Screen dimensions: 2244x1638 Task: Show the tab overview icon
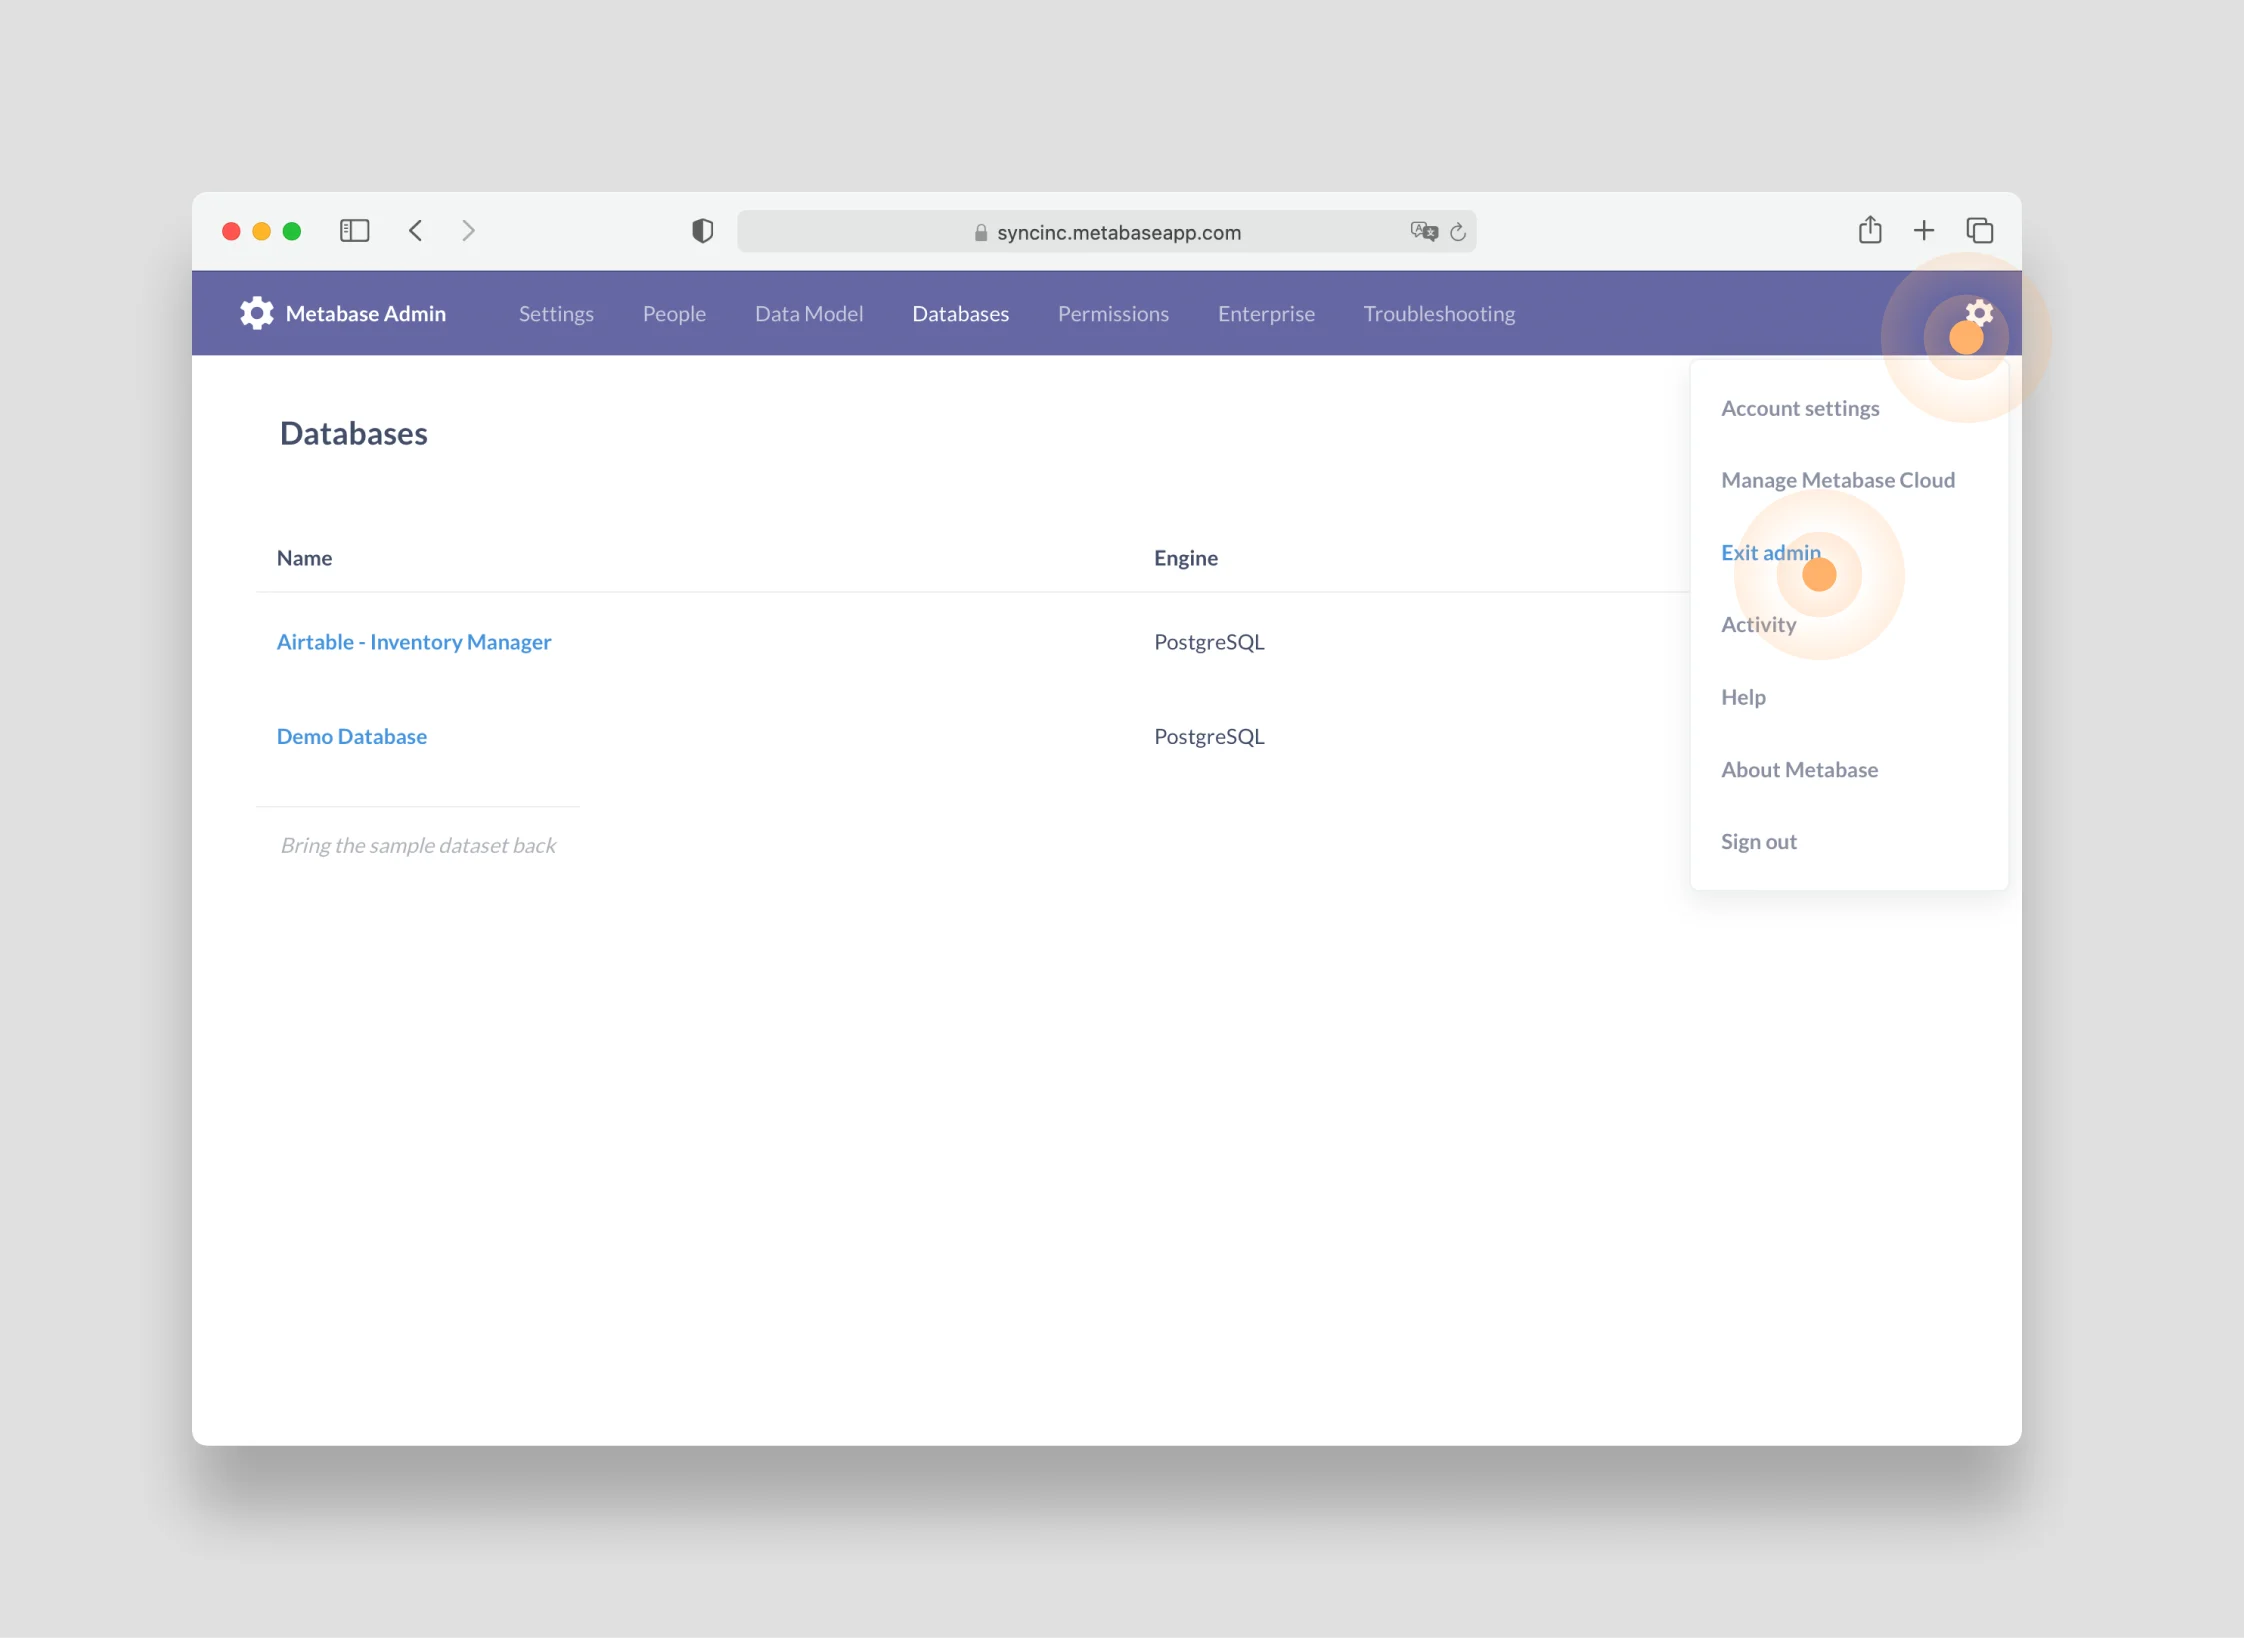pyautogui.click(x=1980, y=231)
